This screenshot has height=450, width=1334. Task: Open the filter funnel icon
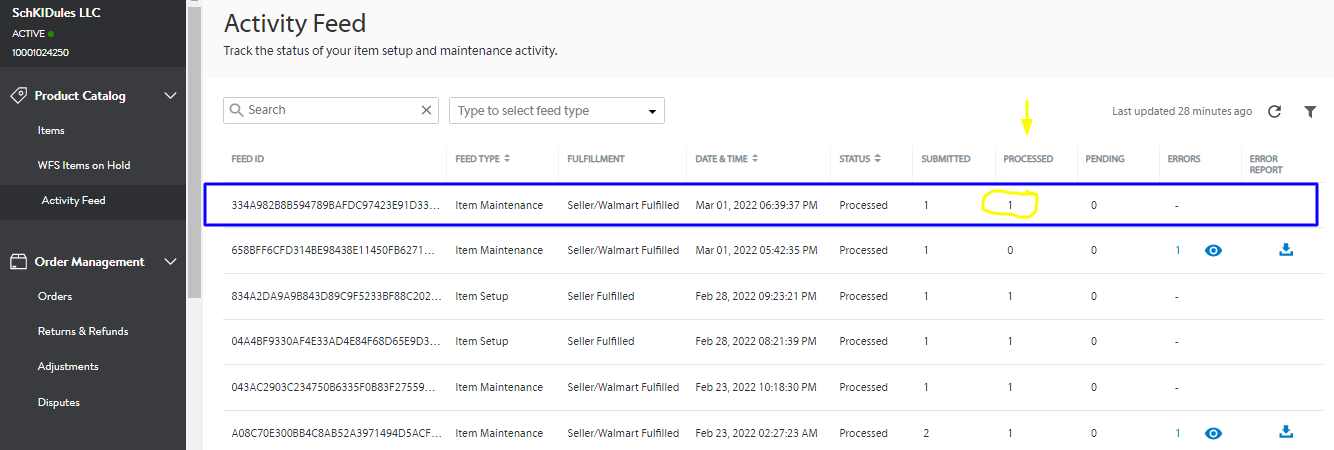[x=1310, y=111]
